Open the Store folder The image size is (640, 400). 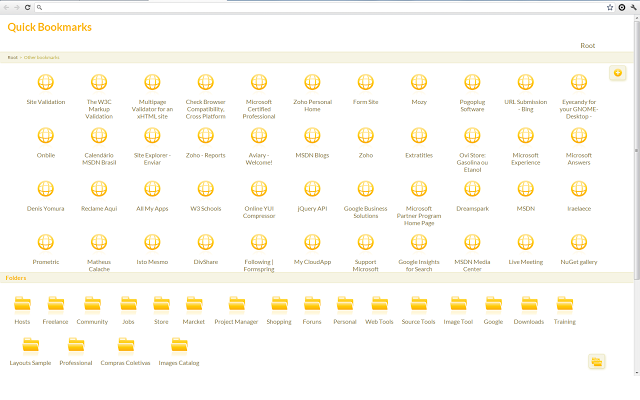pos(161,310)
